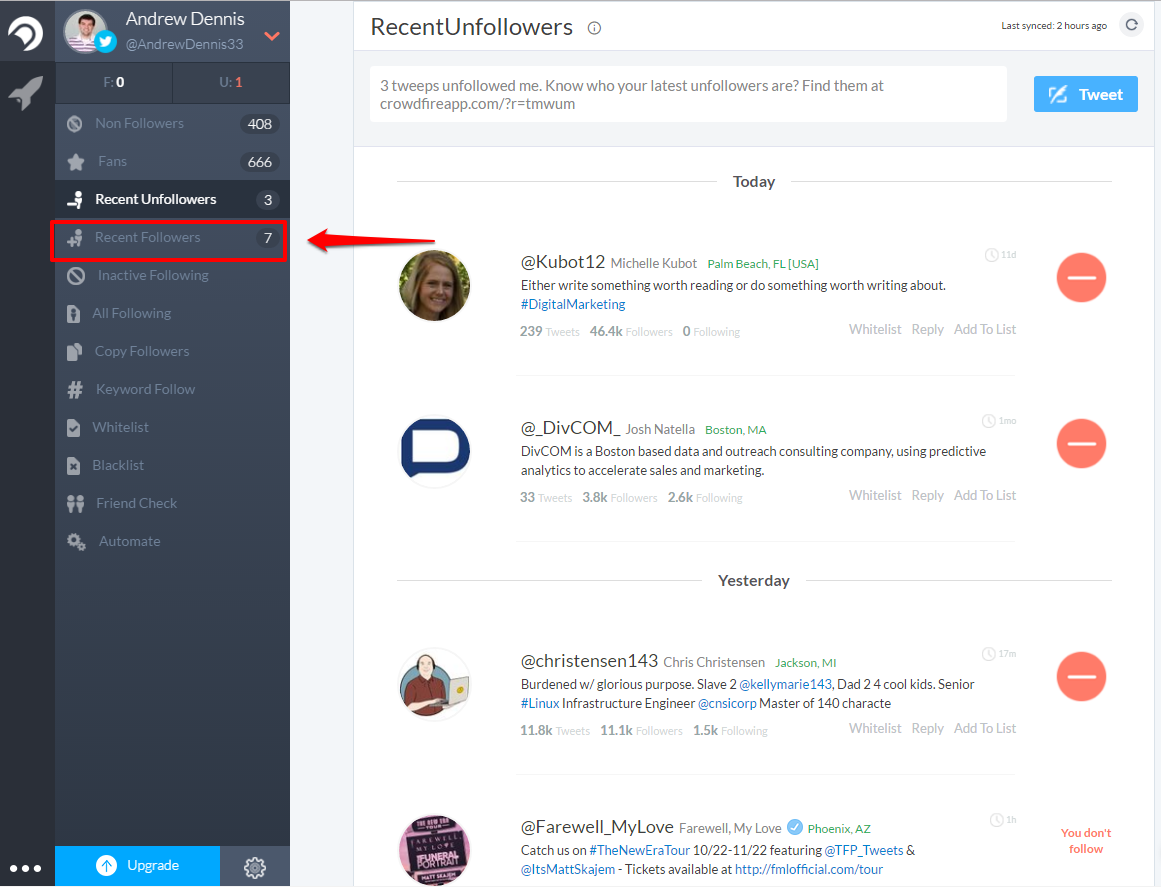Whitelist the user @Kubot12
Screen dimensions: 1161x887
[874, 328]
